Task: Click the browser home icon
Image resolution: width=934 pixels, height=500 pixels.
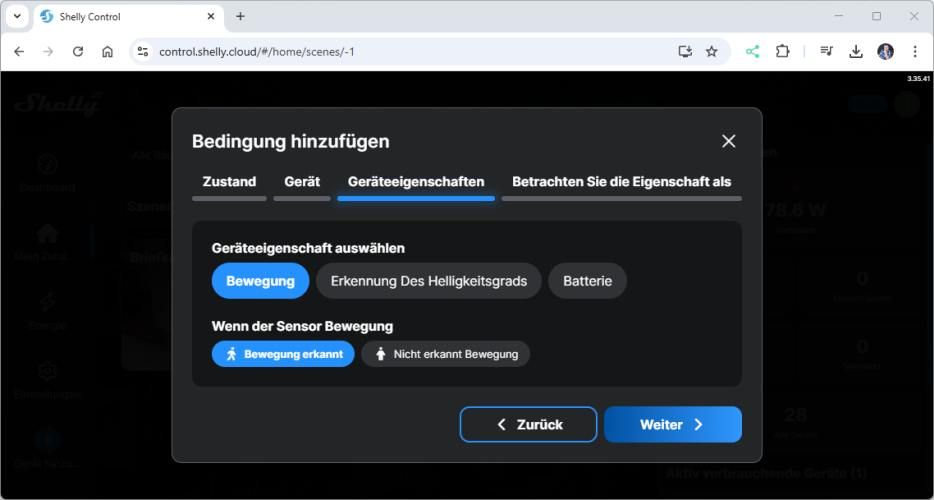Action: pos(108,51)
